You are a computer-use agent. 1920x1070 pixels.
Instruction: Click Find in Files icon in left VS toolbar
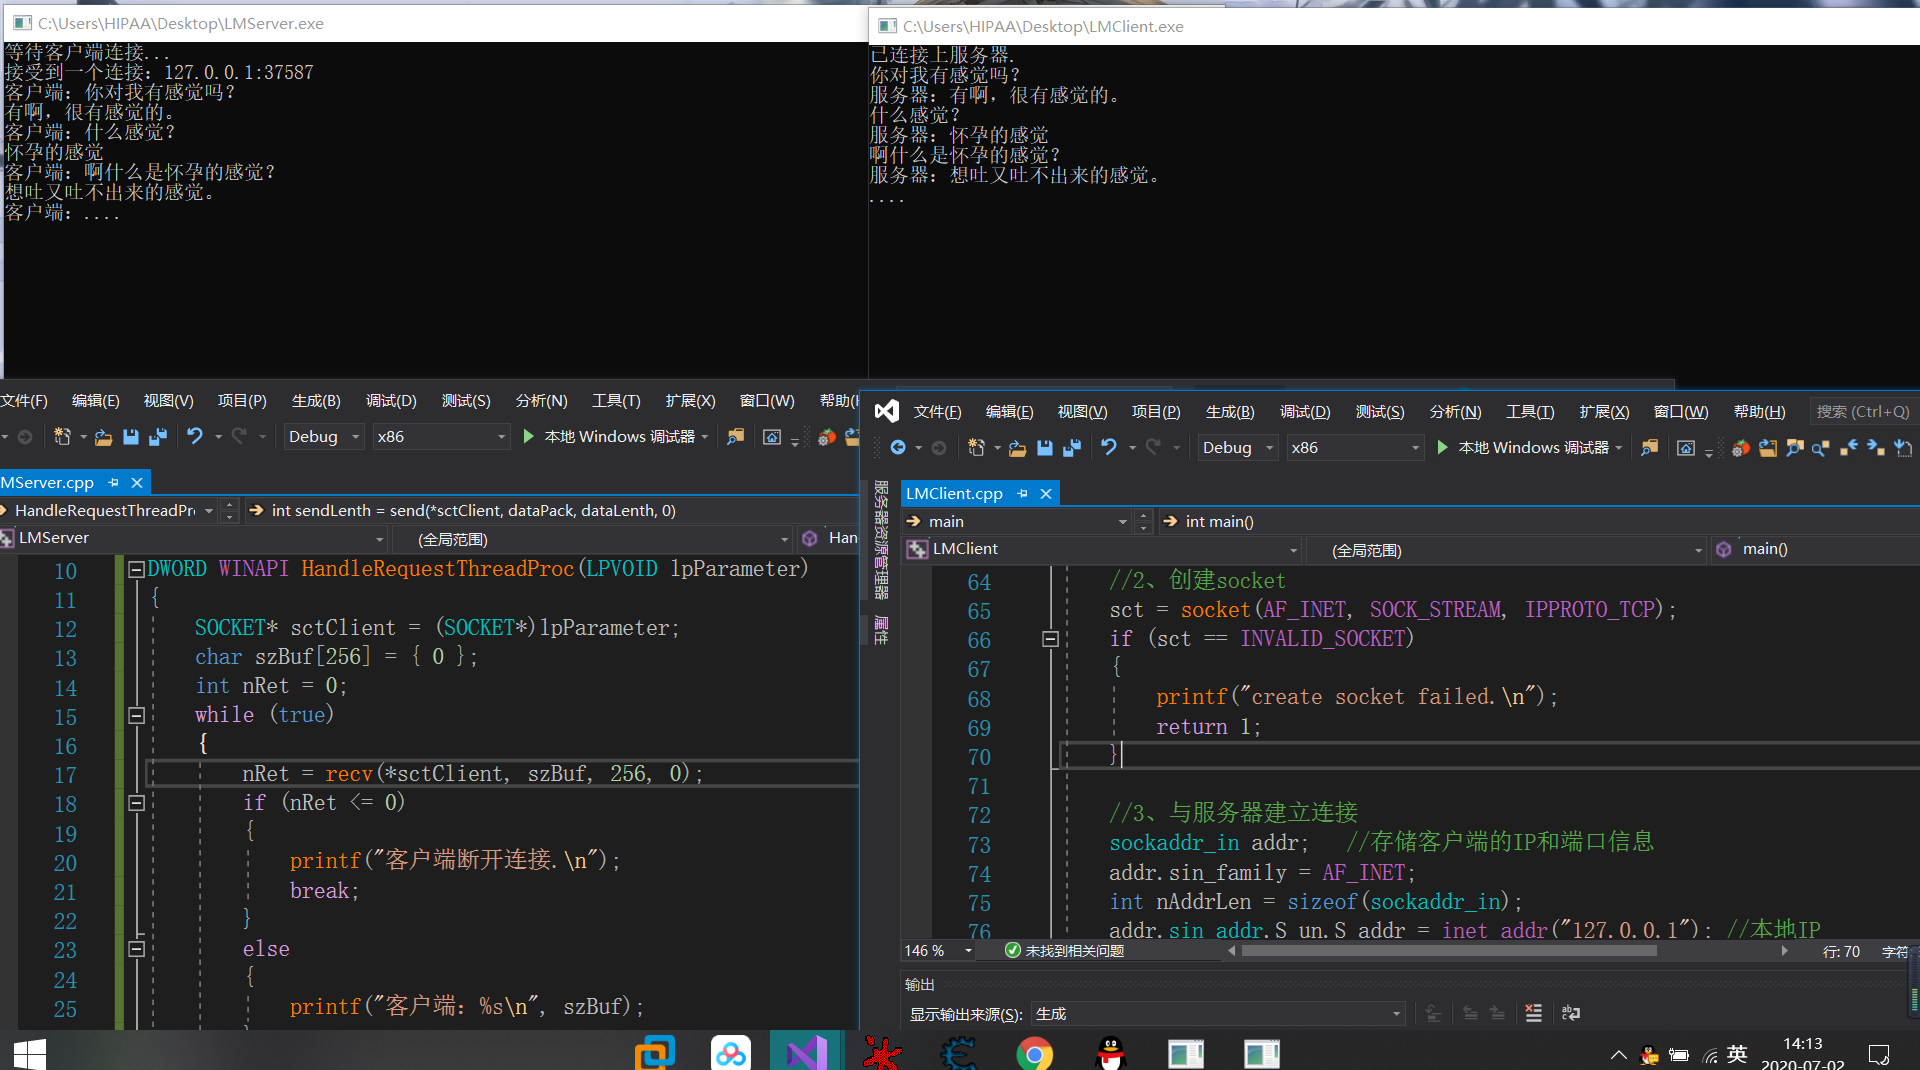point(736,437)
